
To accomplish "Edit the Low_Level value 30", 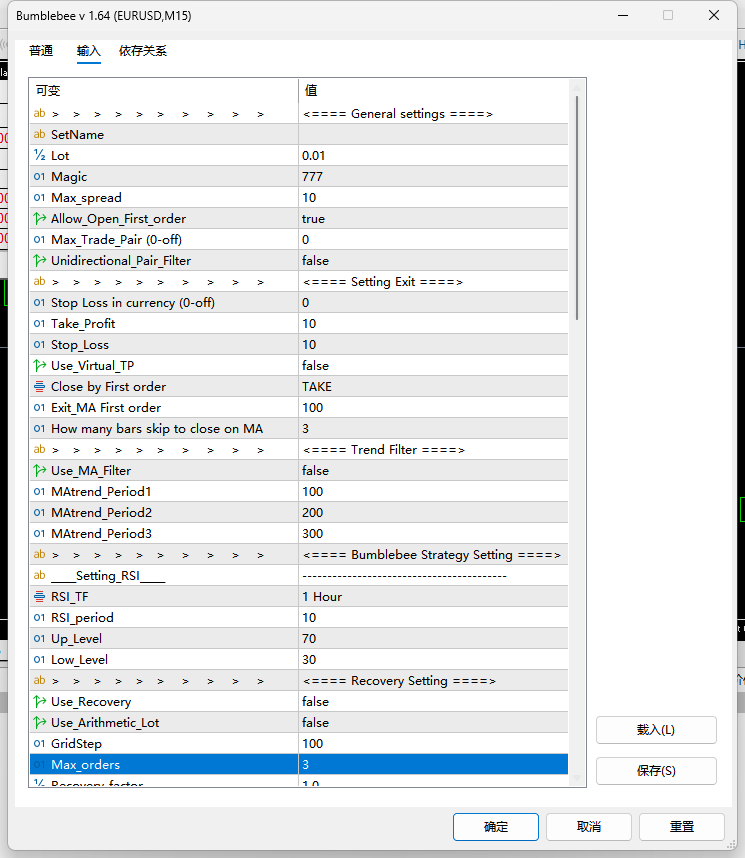I will click(434, 659).
